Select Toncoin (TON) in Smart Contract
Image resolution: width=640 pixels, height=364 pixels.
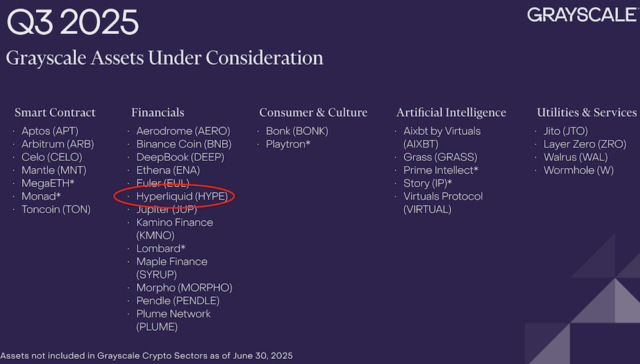point(56,209)
